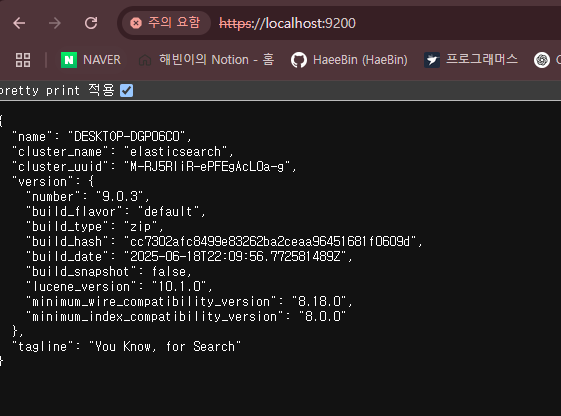
Task: Click the "lucene_version" key
Action: pos(82,287)
